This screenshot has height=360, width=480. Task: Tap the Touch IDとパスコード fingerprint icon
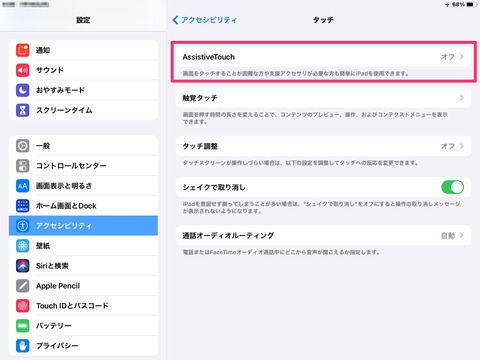pos(23,306)
